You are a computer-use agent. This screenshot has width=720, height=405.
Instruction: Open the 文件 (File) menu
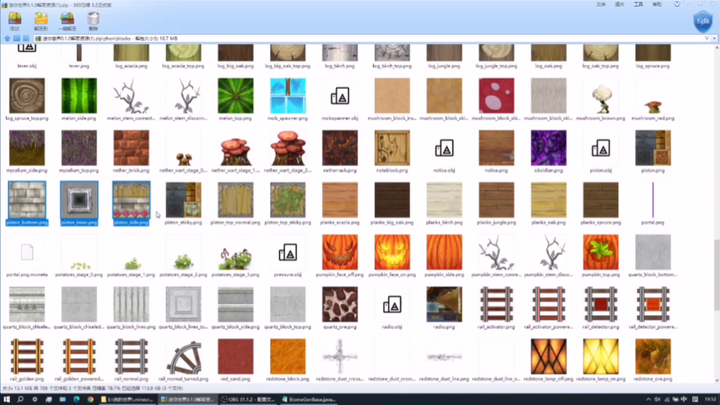pos(601,5)
